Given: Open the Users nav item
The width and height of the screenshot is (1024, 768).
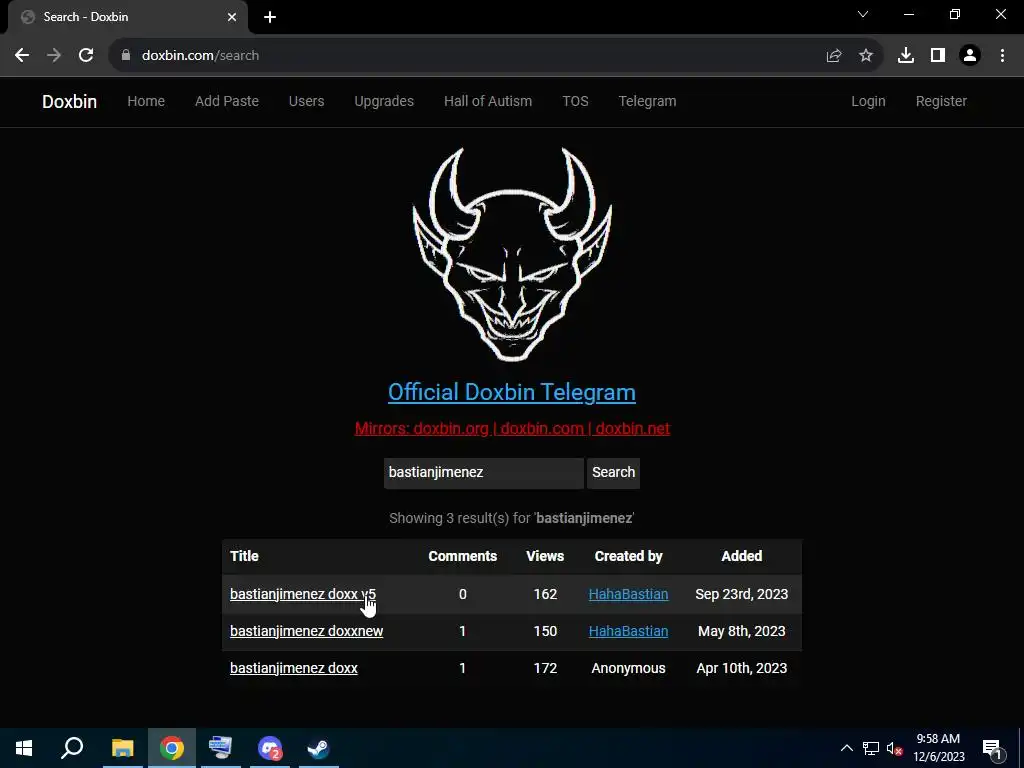Looking at the screenshot, I should [x=306, y=101].
